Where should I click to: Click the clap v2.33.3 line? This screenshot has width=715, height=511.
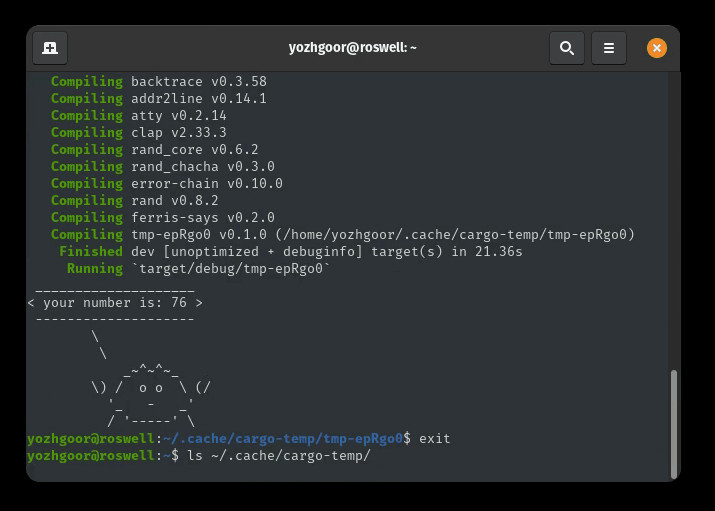(x=178, y=132)
